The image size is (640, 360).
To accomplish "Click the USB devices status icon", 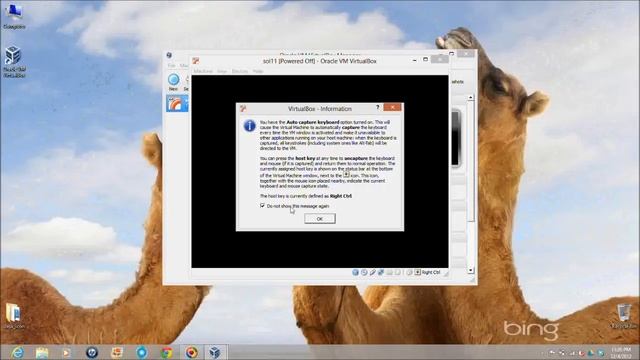I will pos(372,272).
